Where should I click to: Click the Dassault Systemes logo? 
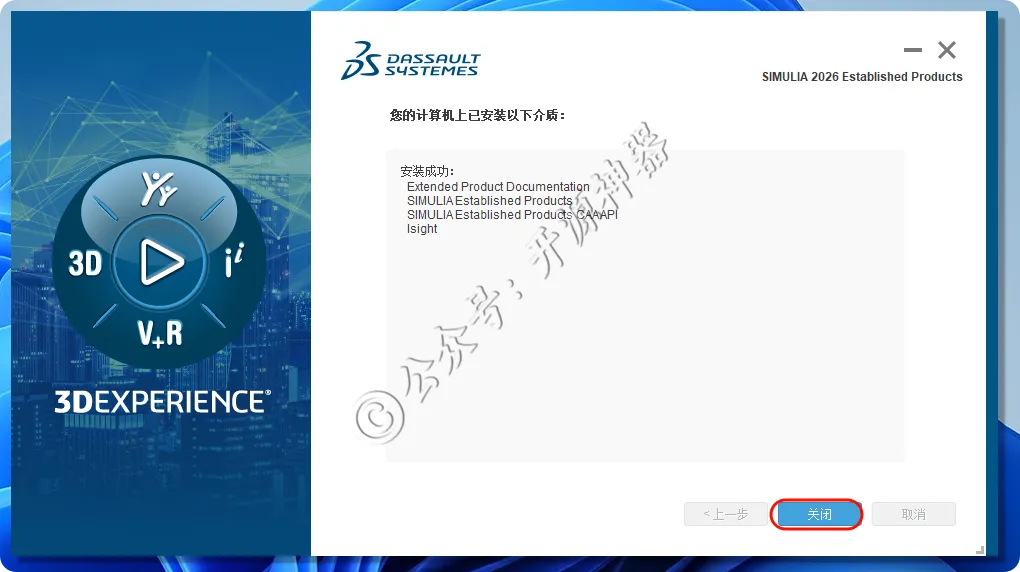410,61
